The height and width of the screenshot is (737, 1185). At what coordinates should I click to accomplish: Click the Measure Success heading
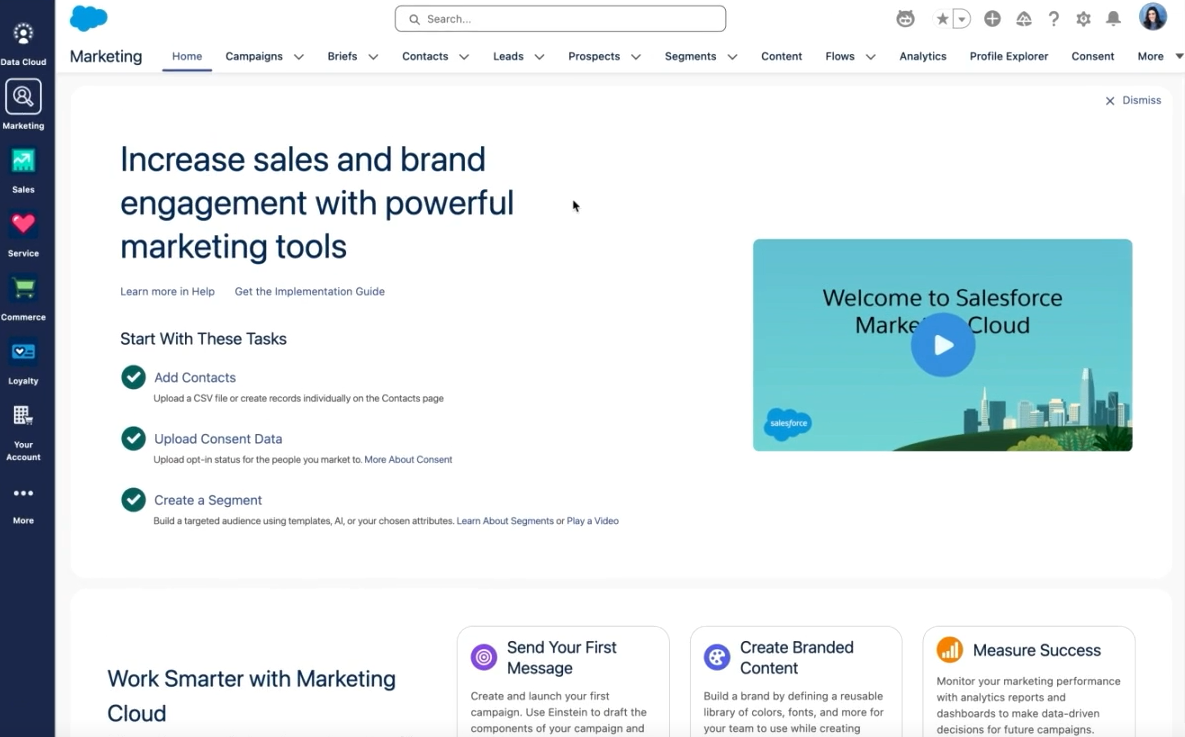(1037, 650)
